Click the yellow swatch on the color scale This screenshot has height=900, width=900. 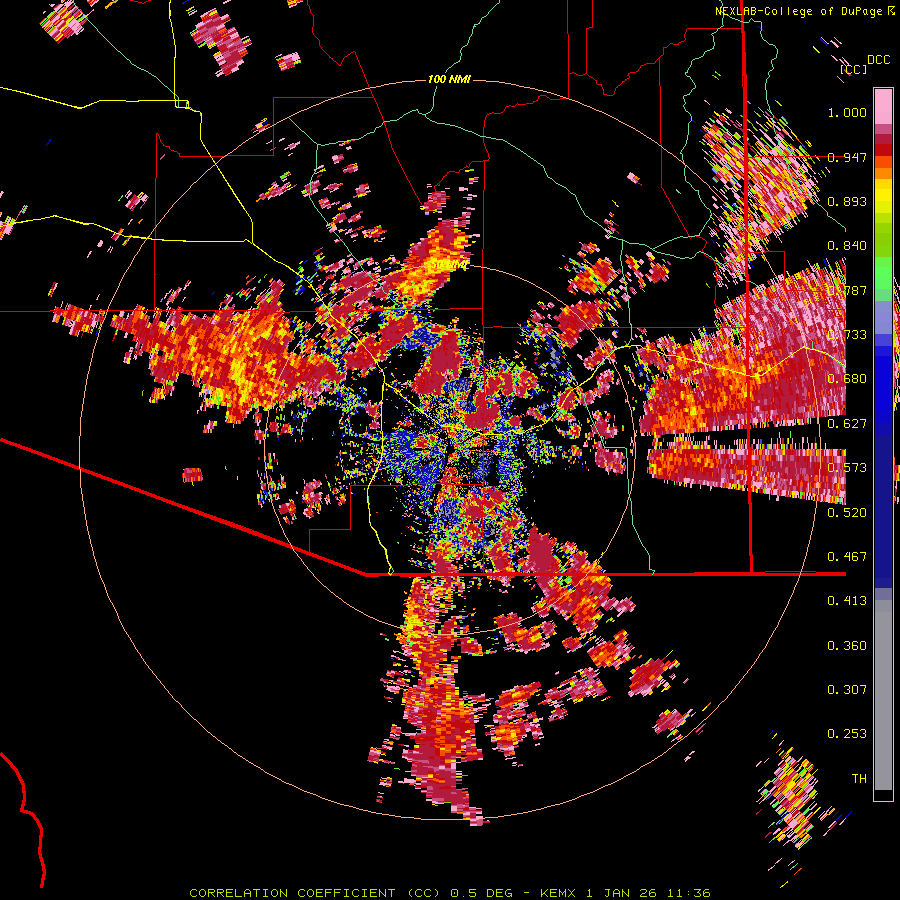click(x=883, y=197)
